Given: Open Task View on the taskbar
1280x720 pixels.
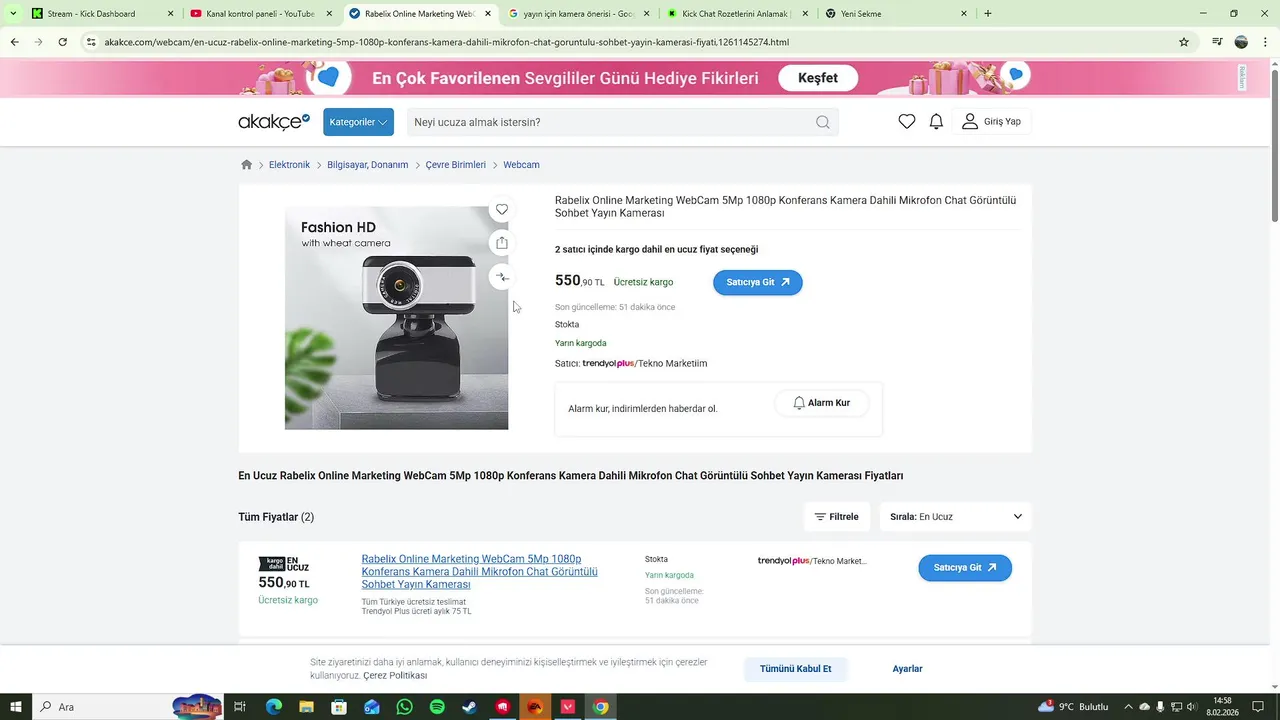Looking at the screenshot, I should pos(240,707).
